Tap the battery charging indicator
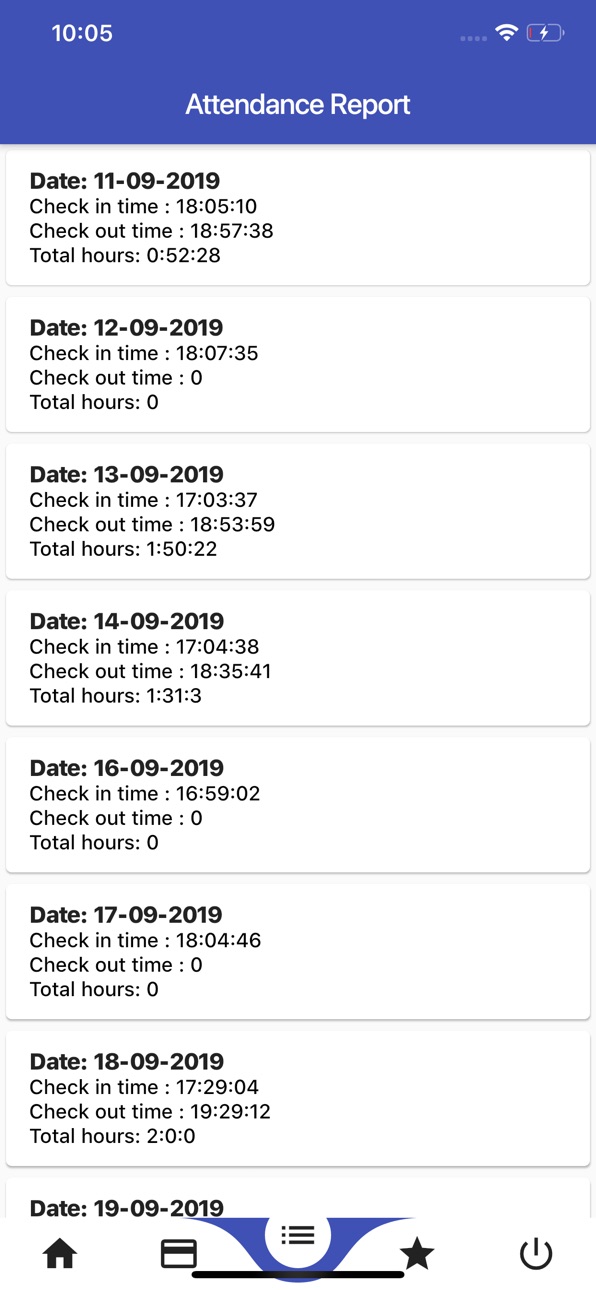The image size is (596, 1290). point(545,33)
